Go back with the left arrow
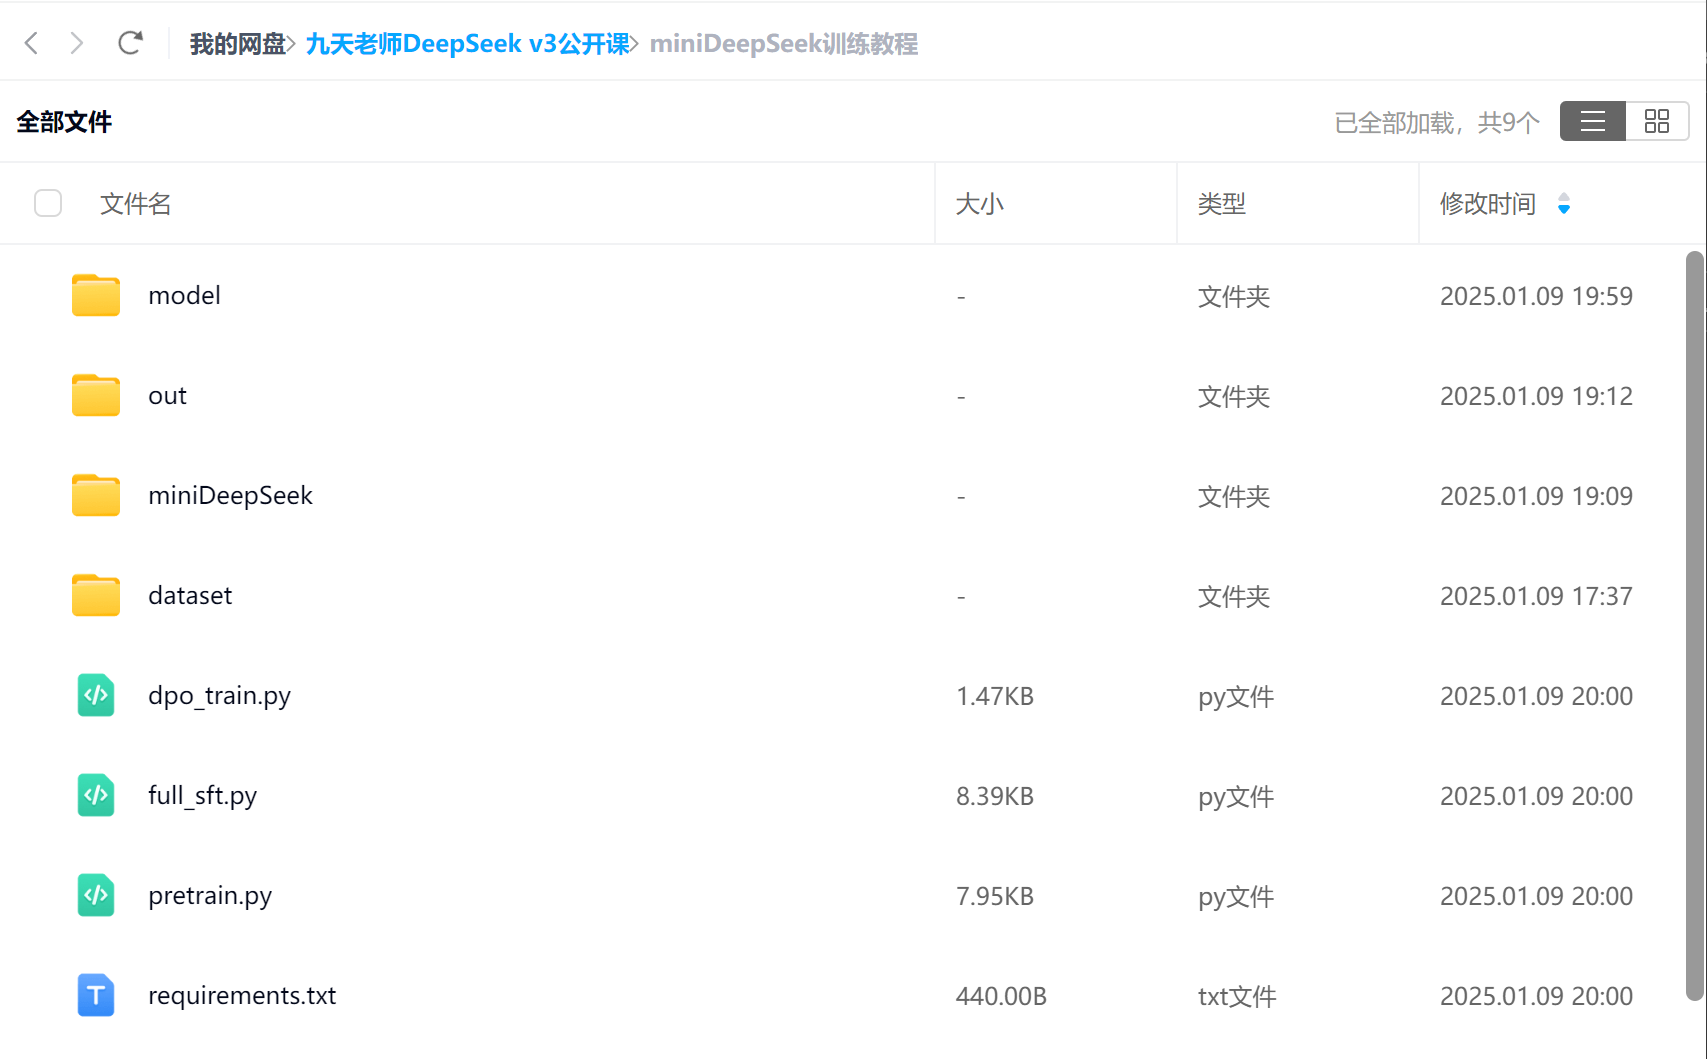This screenshot has height=1059, width=1707. click(31, 43)
